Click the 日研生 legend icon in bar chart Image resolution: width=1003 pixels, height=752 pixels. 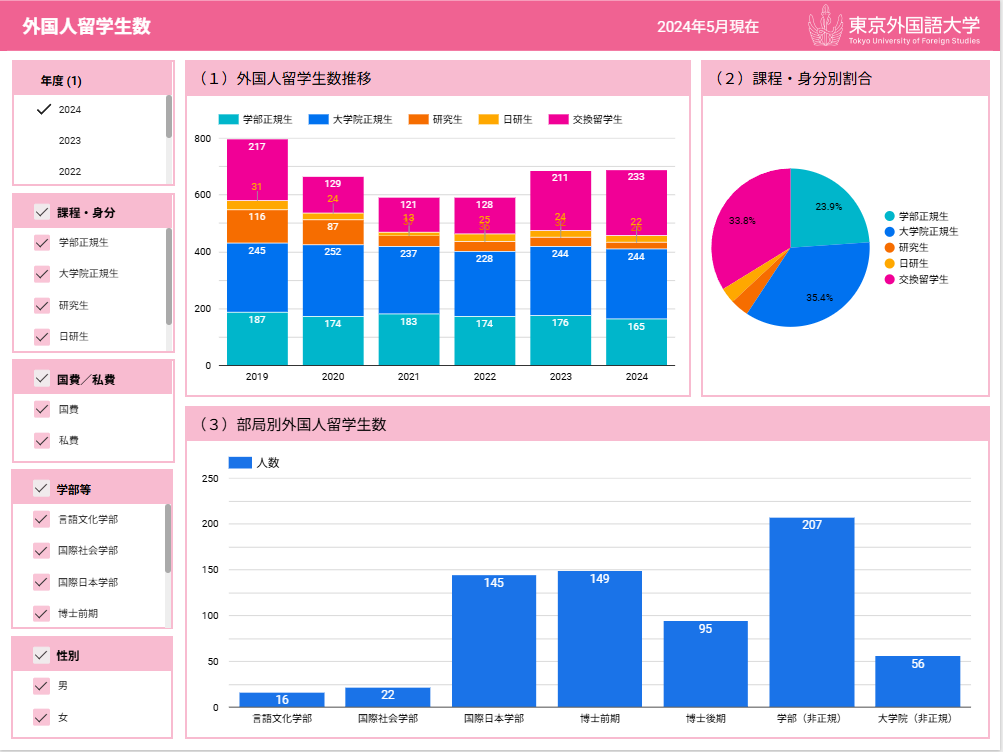click(488, 119)
